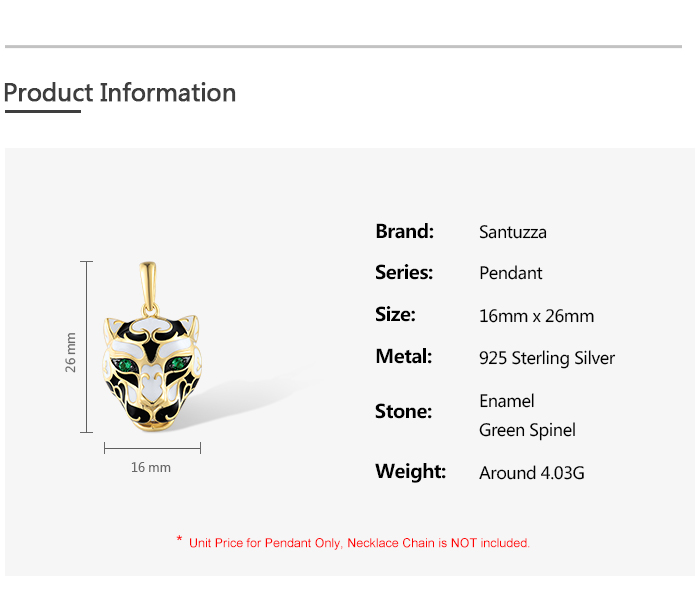The image size is (700, 615).
Task: Click the 16 mm width dimension label
Action: click(x=151, y=467)
